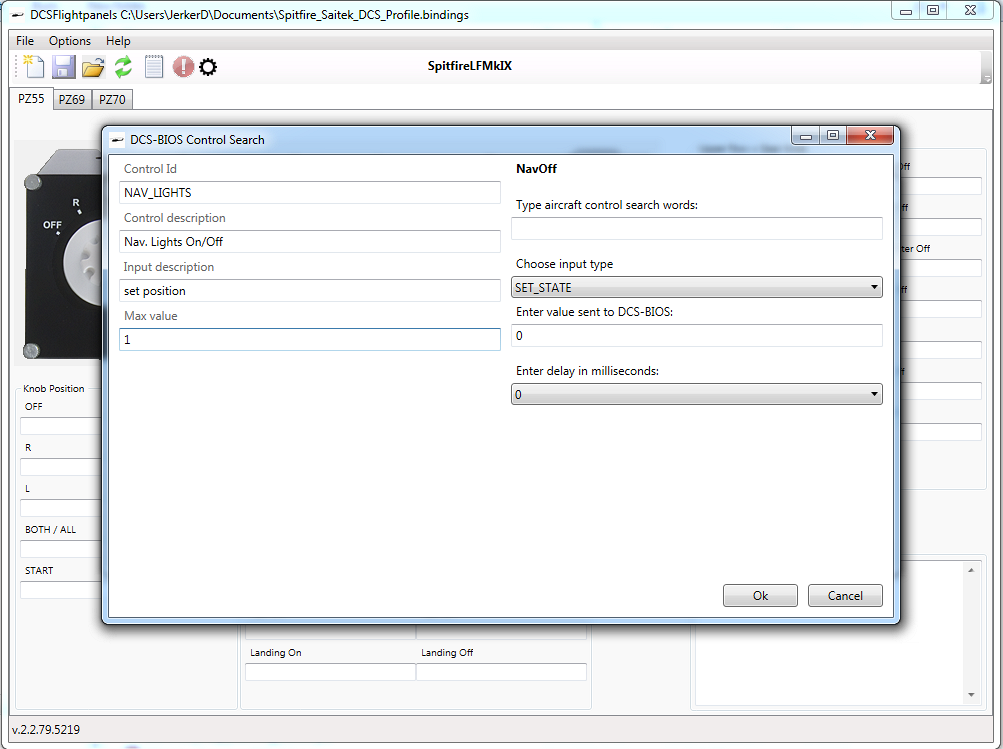The width and height of the screenshot is (1003, 749).
Task: Click the Landing On field in main window
Action: [x=331, y=672]
